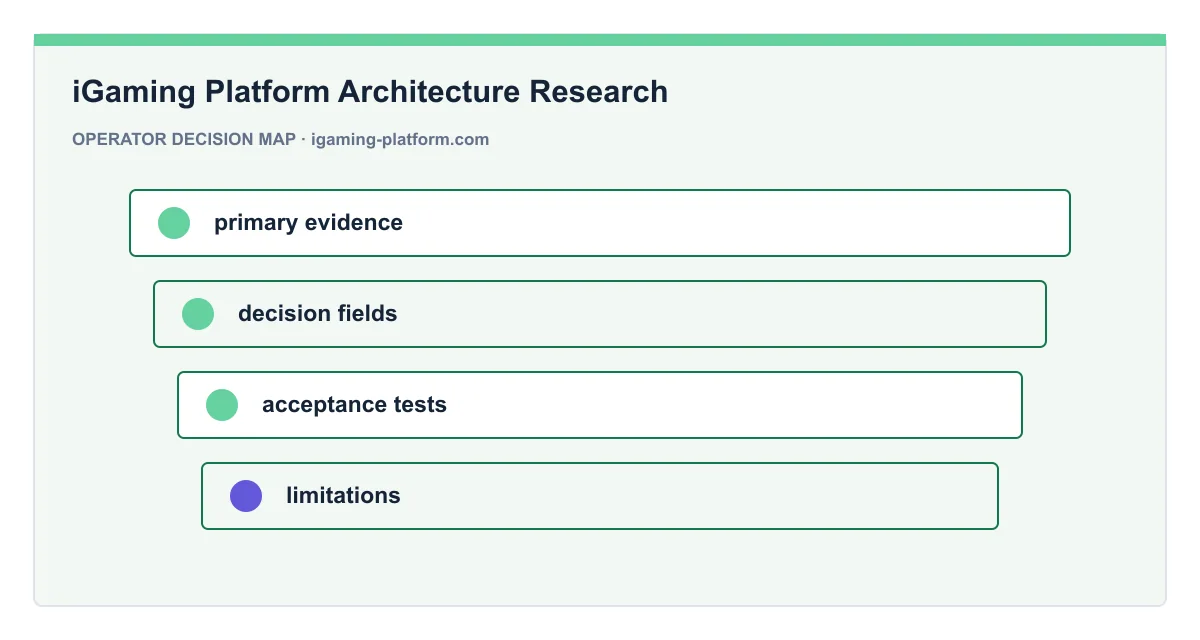Click the green dot beside acceptance tests

pos(222,405)
